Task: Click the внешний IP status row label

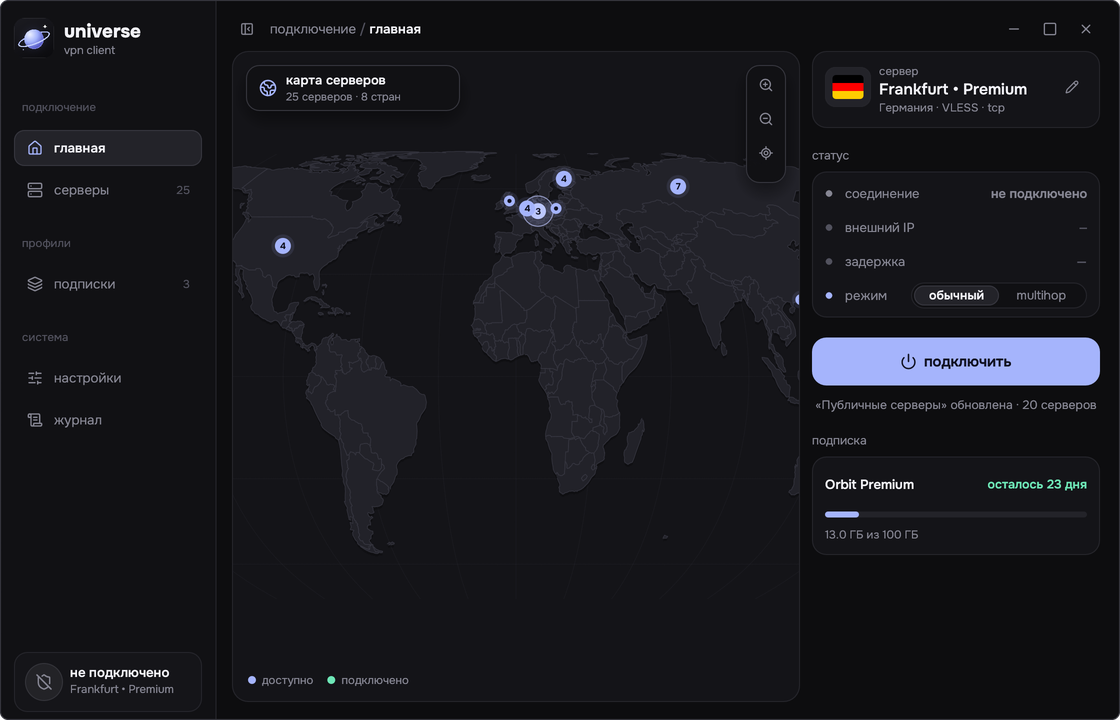Action: point(879,228)
